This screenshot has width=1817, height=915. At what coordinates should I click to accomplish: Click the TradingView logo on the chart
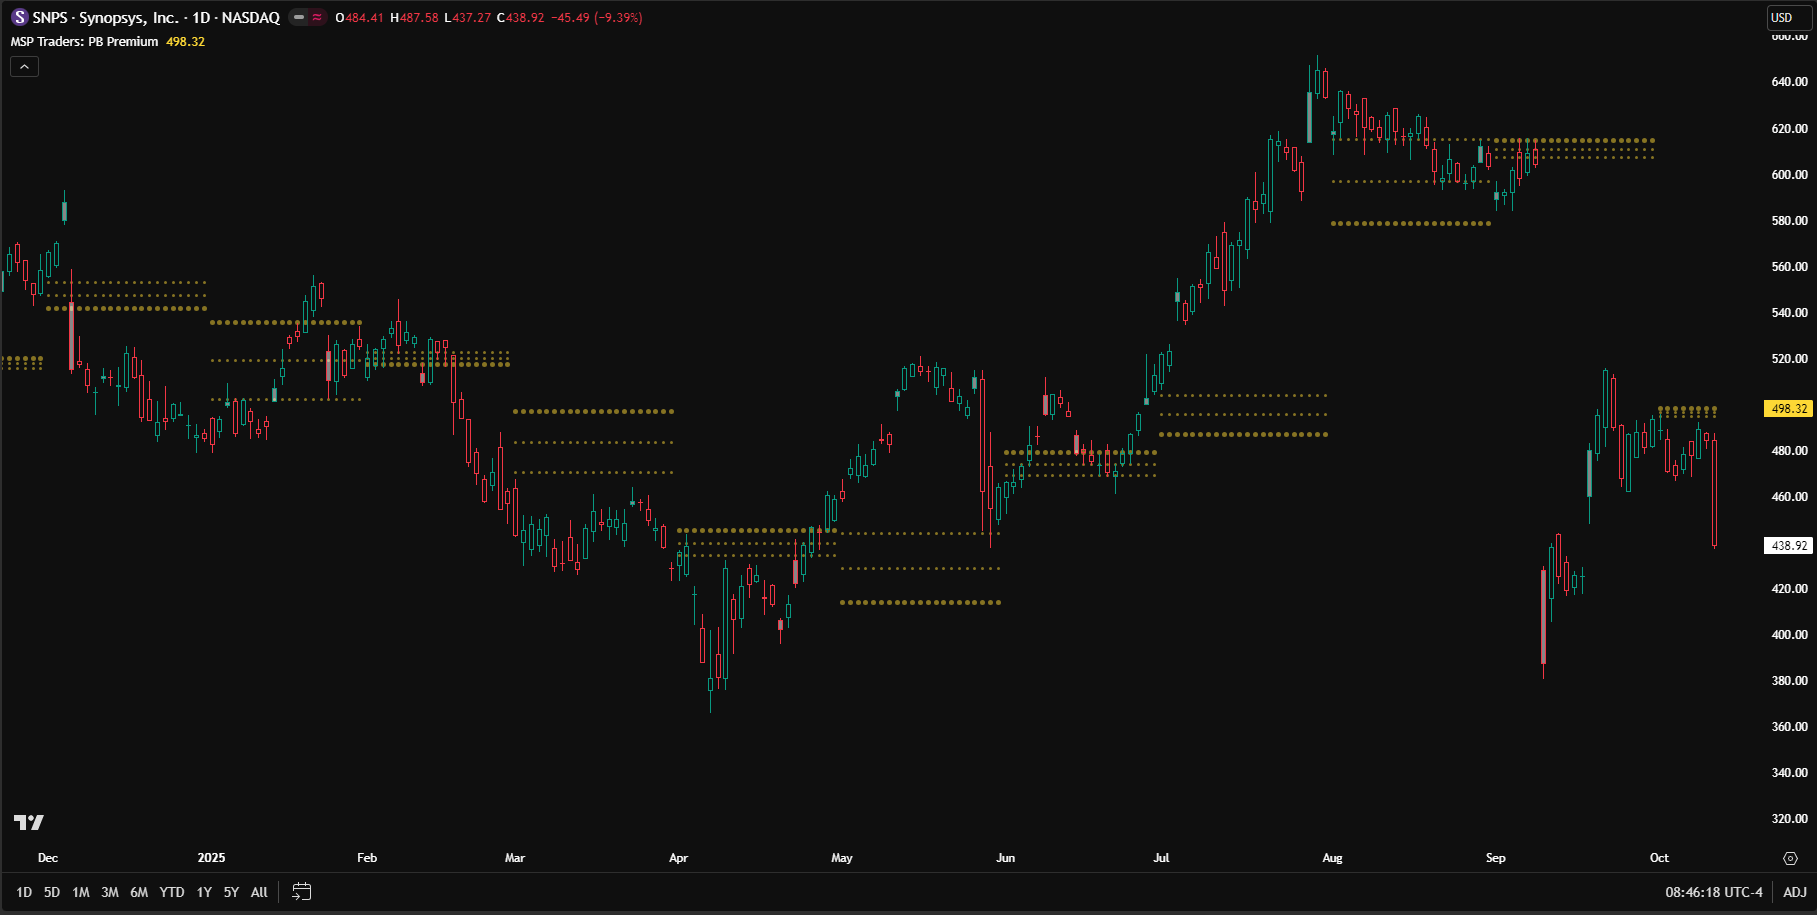click(x=29, y=822)
